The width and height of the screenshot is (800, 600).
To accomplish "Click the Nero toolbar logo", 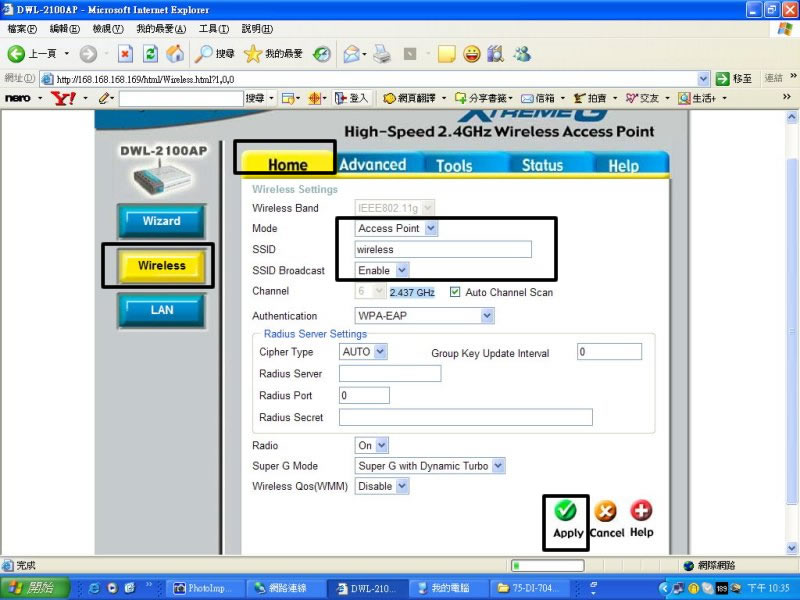I will tap(18, 98).
